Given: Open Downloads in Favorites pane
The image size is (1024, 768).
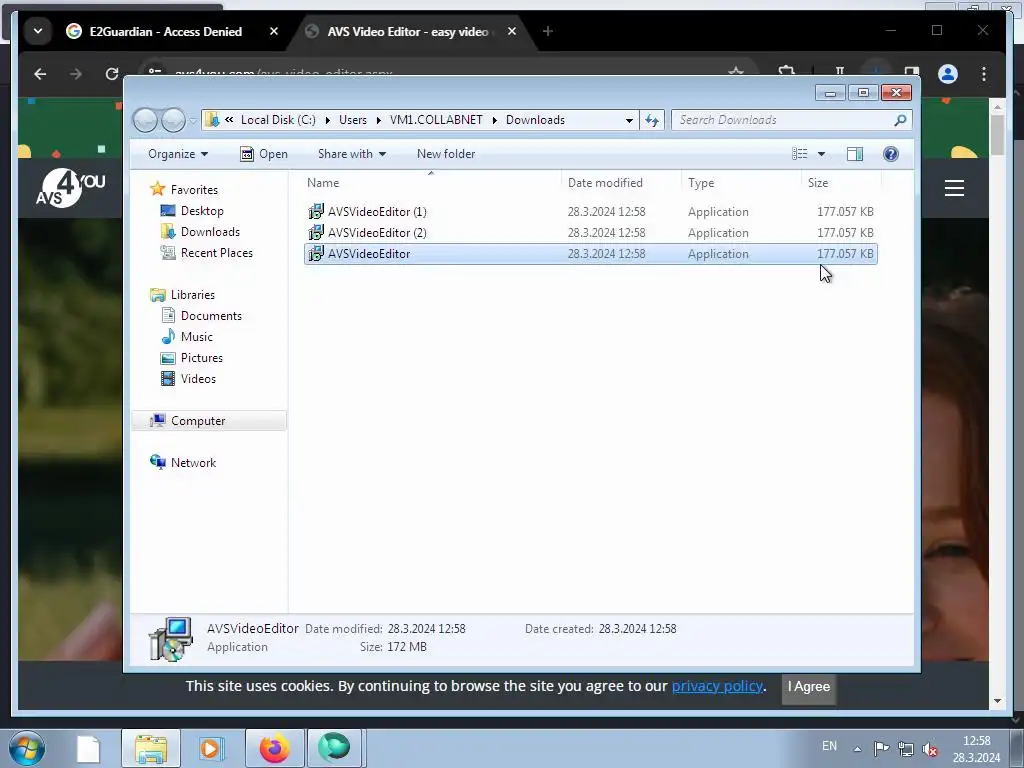Looking at the screenshot, I should pos(210,232).
